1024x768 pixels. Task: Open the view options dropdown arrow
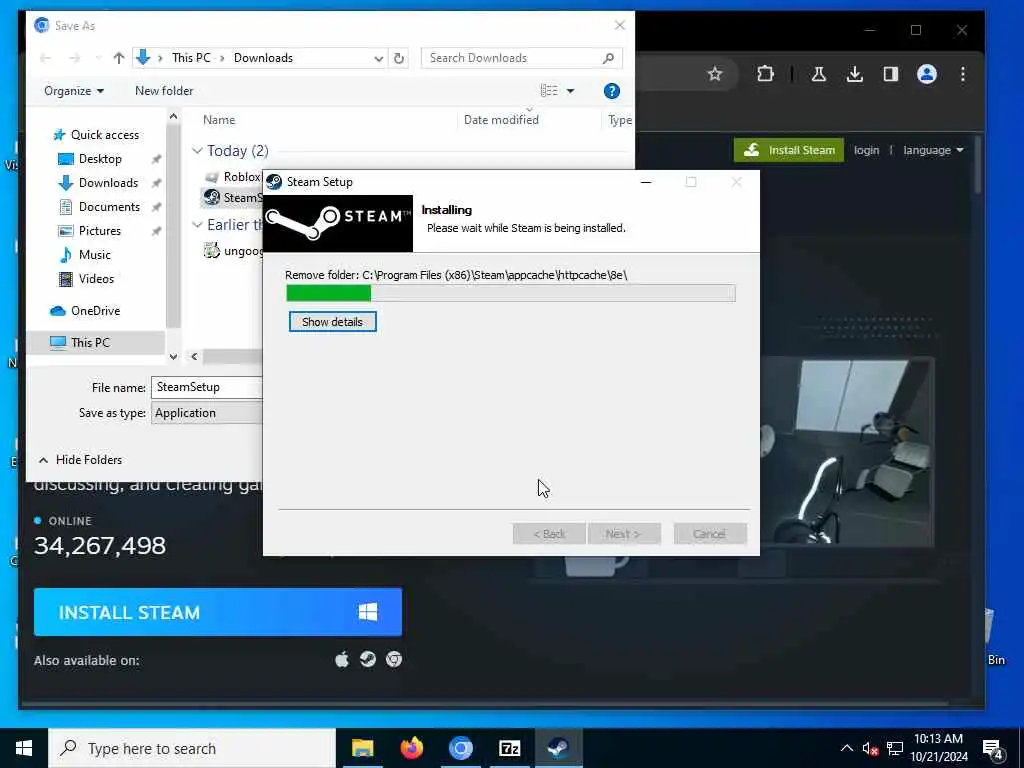(570, 91)
